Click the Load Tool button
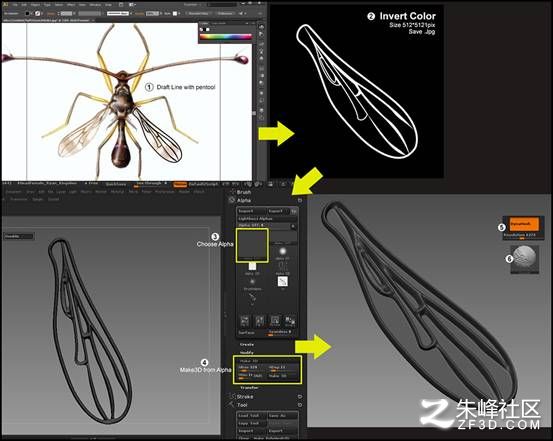Viewport: 553px width, 441px height. click(251, 416)
